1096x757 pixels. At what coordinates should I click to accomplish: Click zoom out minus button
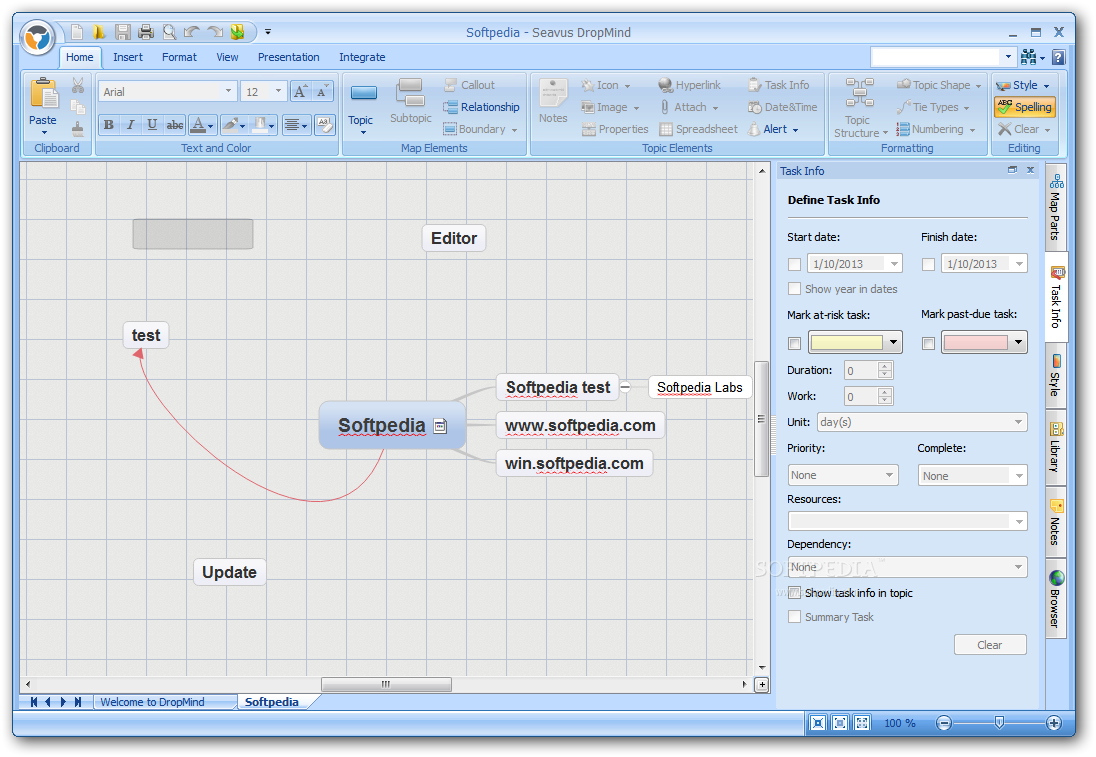(x=944, y=723)
